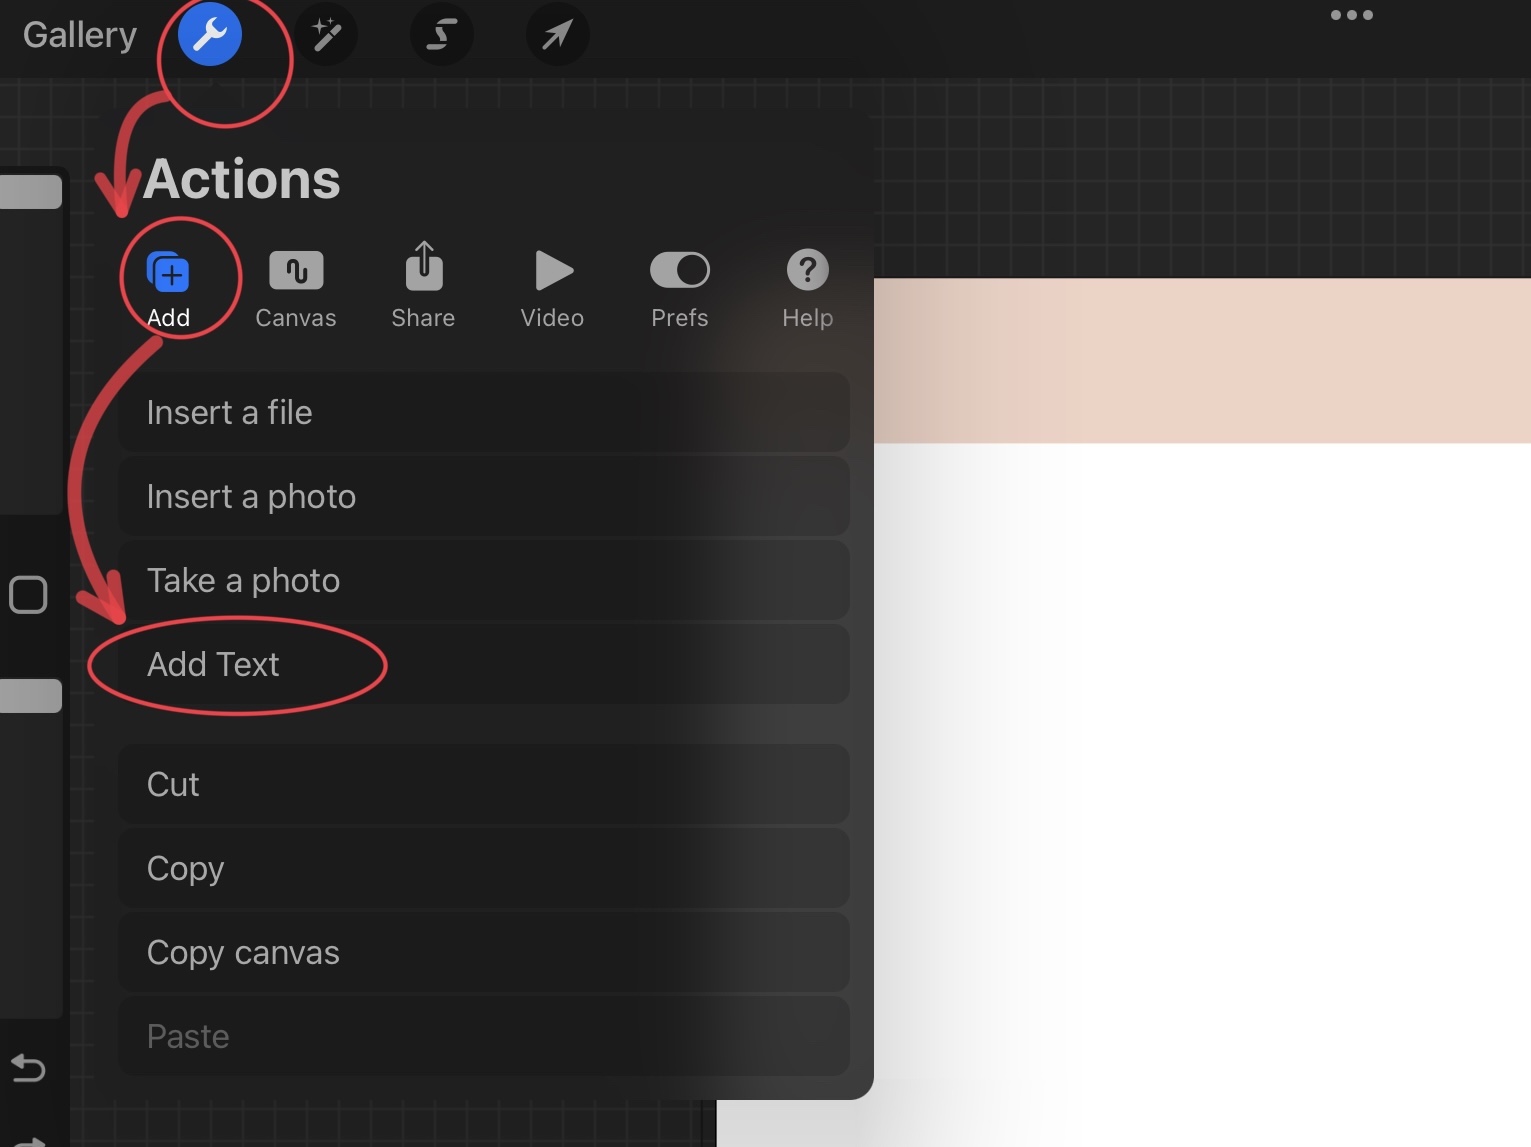This screenshot has width=1531, height=1147.
Task: Select Take a photo option
Action: point(483,581)
